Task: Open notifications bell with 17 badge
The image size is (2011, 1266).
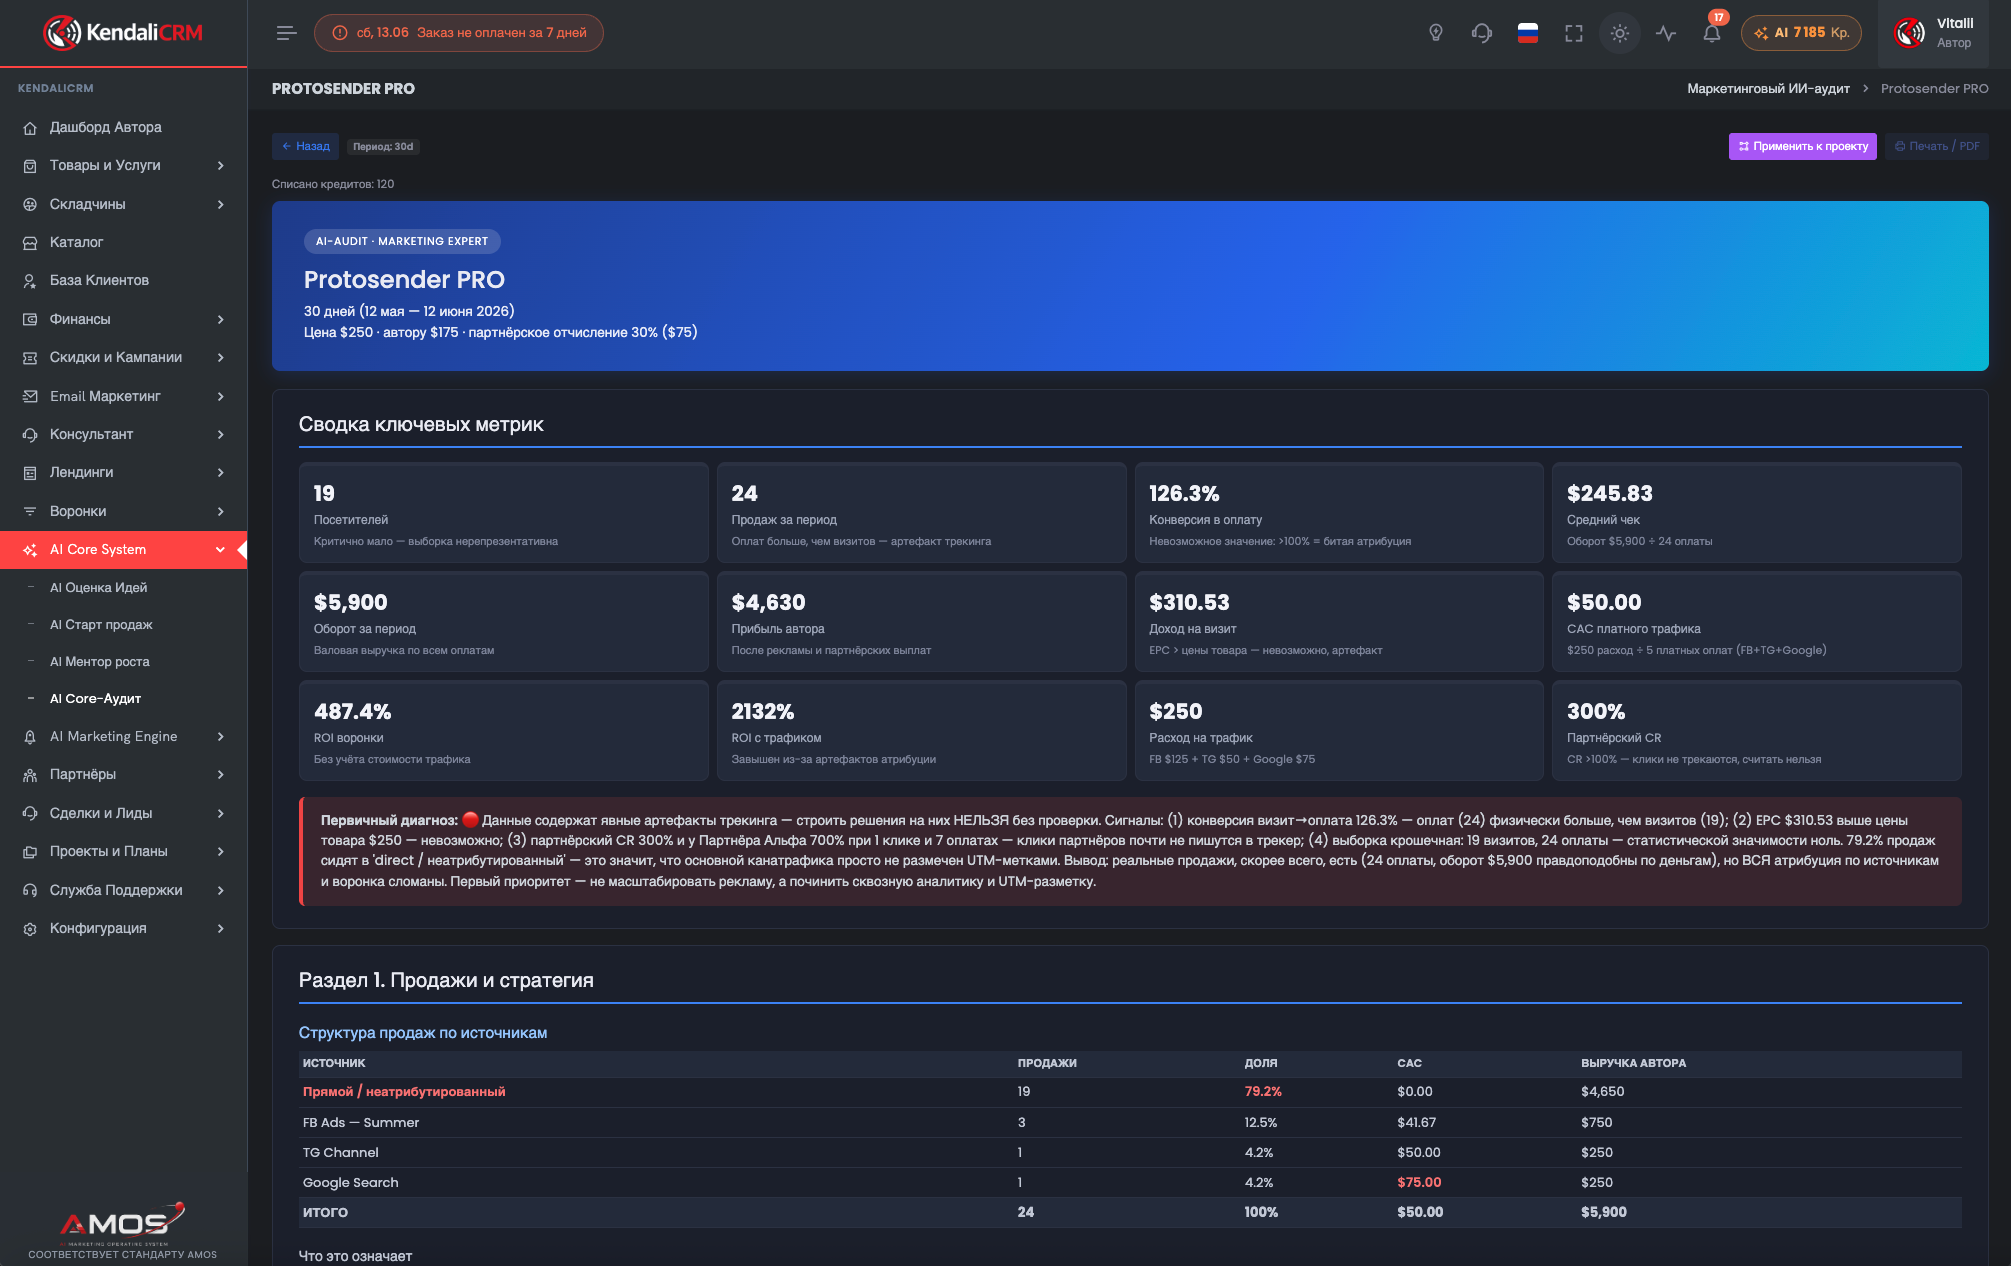Action: click(1712, 31)
